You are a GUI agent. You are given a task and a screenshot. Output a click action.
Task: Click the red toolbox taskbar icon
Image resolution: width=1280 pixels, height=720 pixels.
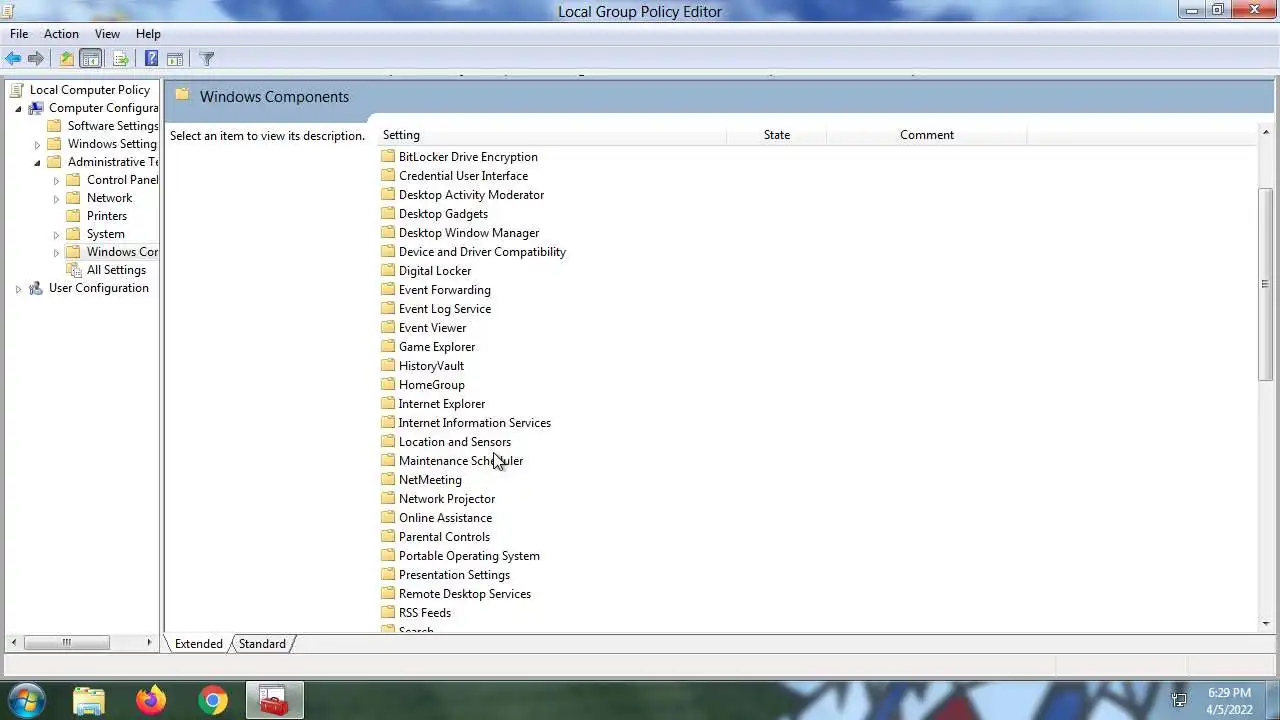click(x=273, y=700)
